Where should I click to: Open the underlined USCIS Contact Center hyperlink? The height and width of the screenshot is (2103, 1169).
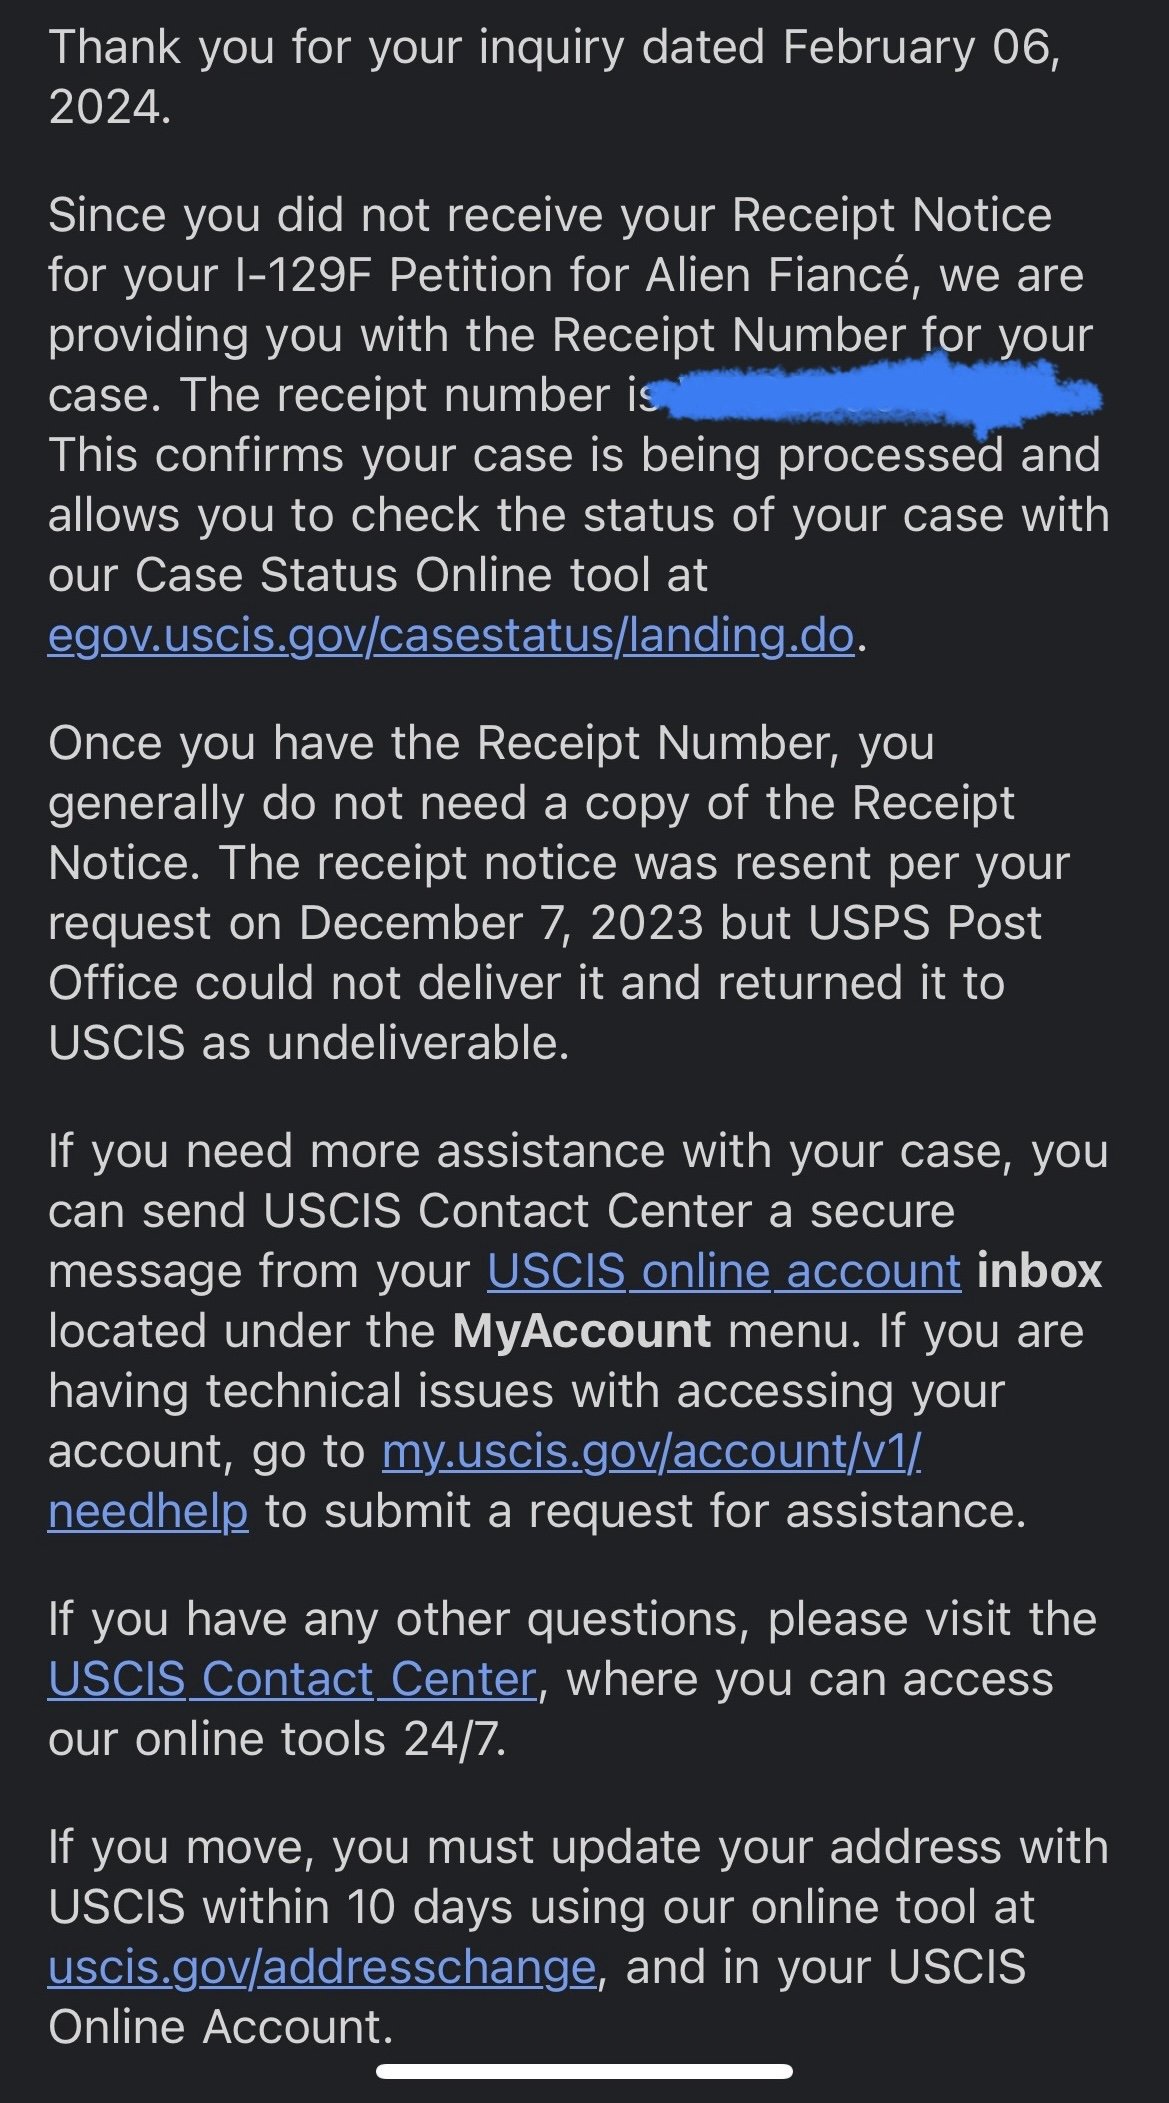[292, 1680]
